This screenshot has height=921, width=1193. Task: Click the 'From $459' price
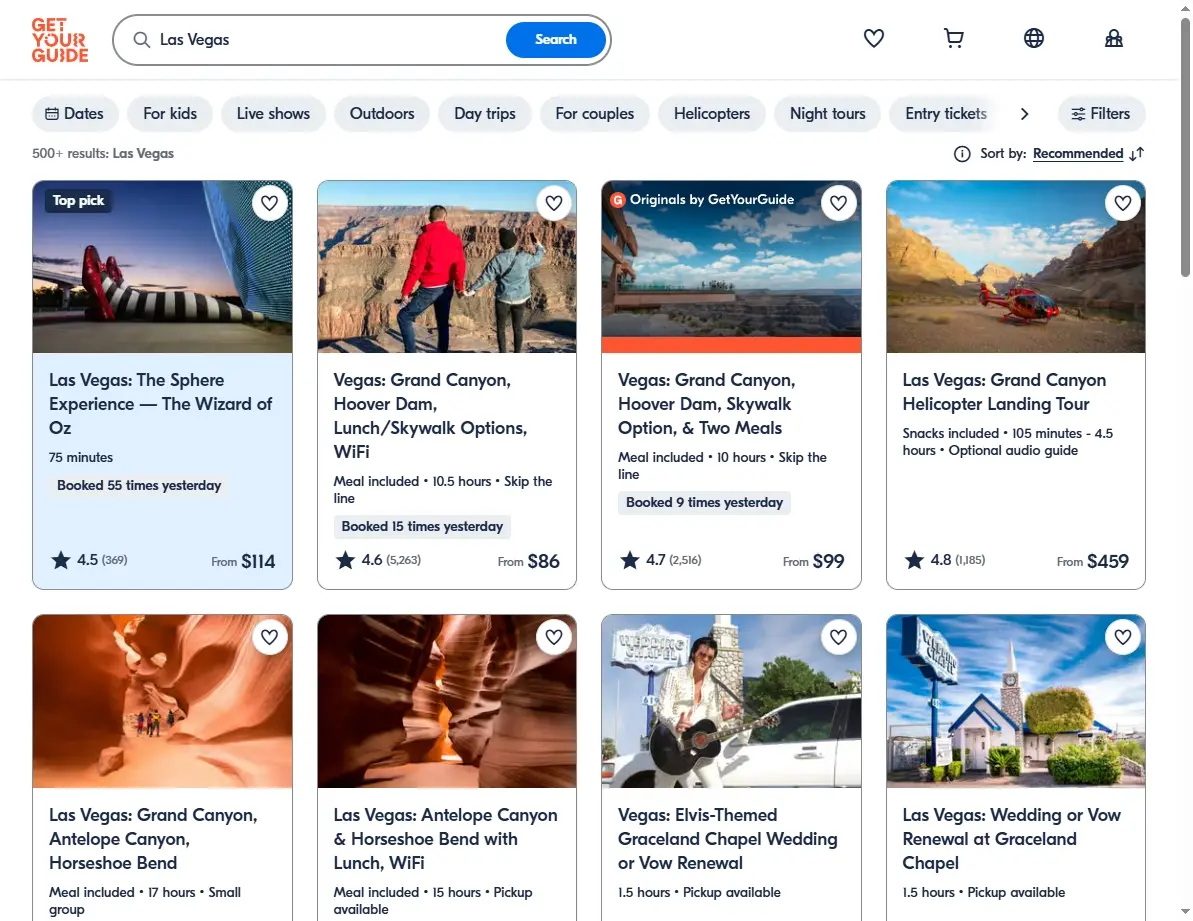coord(1093,561)
